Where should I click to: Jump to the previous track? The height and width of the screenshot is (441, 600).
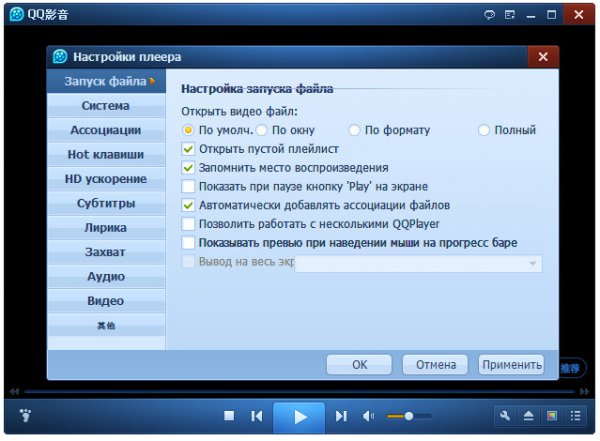click(257, 416)
